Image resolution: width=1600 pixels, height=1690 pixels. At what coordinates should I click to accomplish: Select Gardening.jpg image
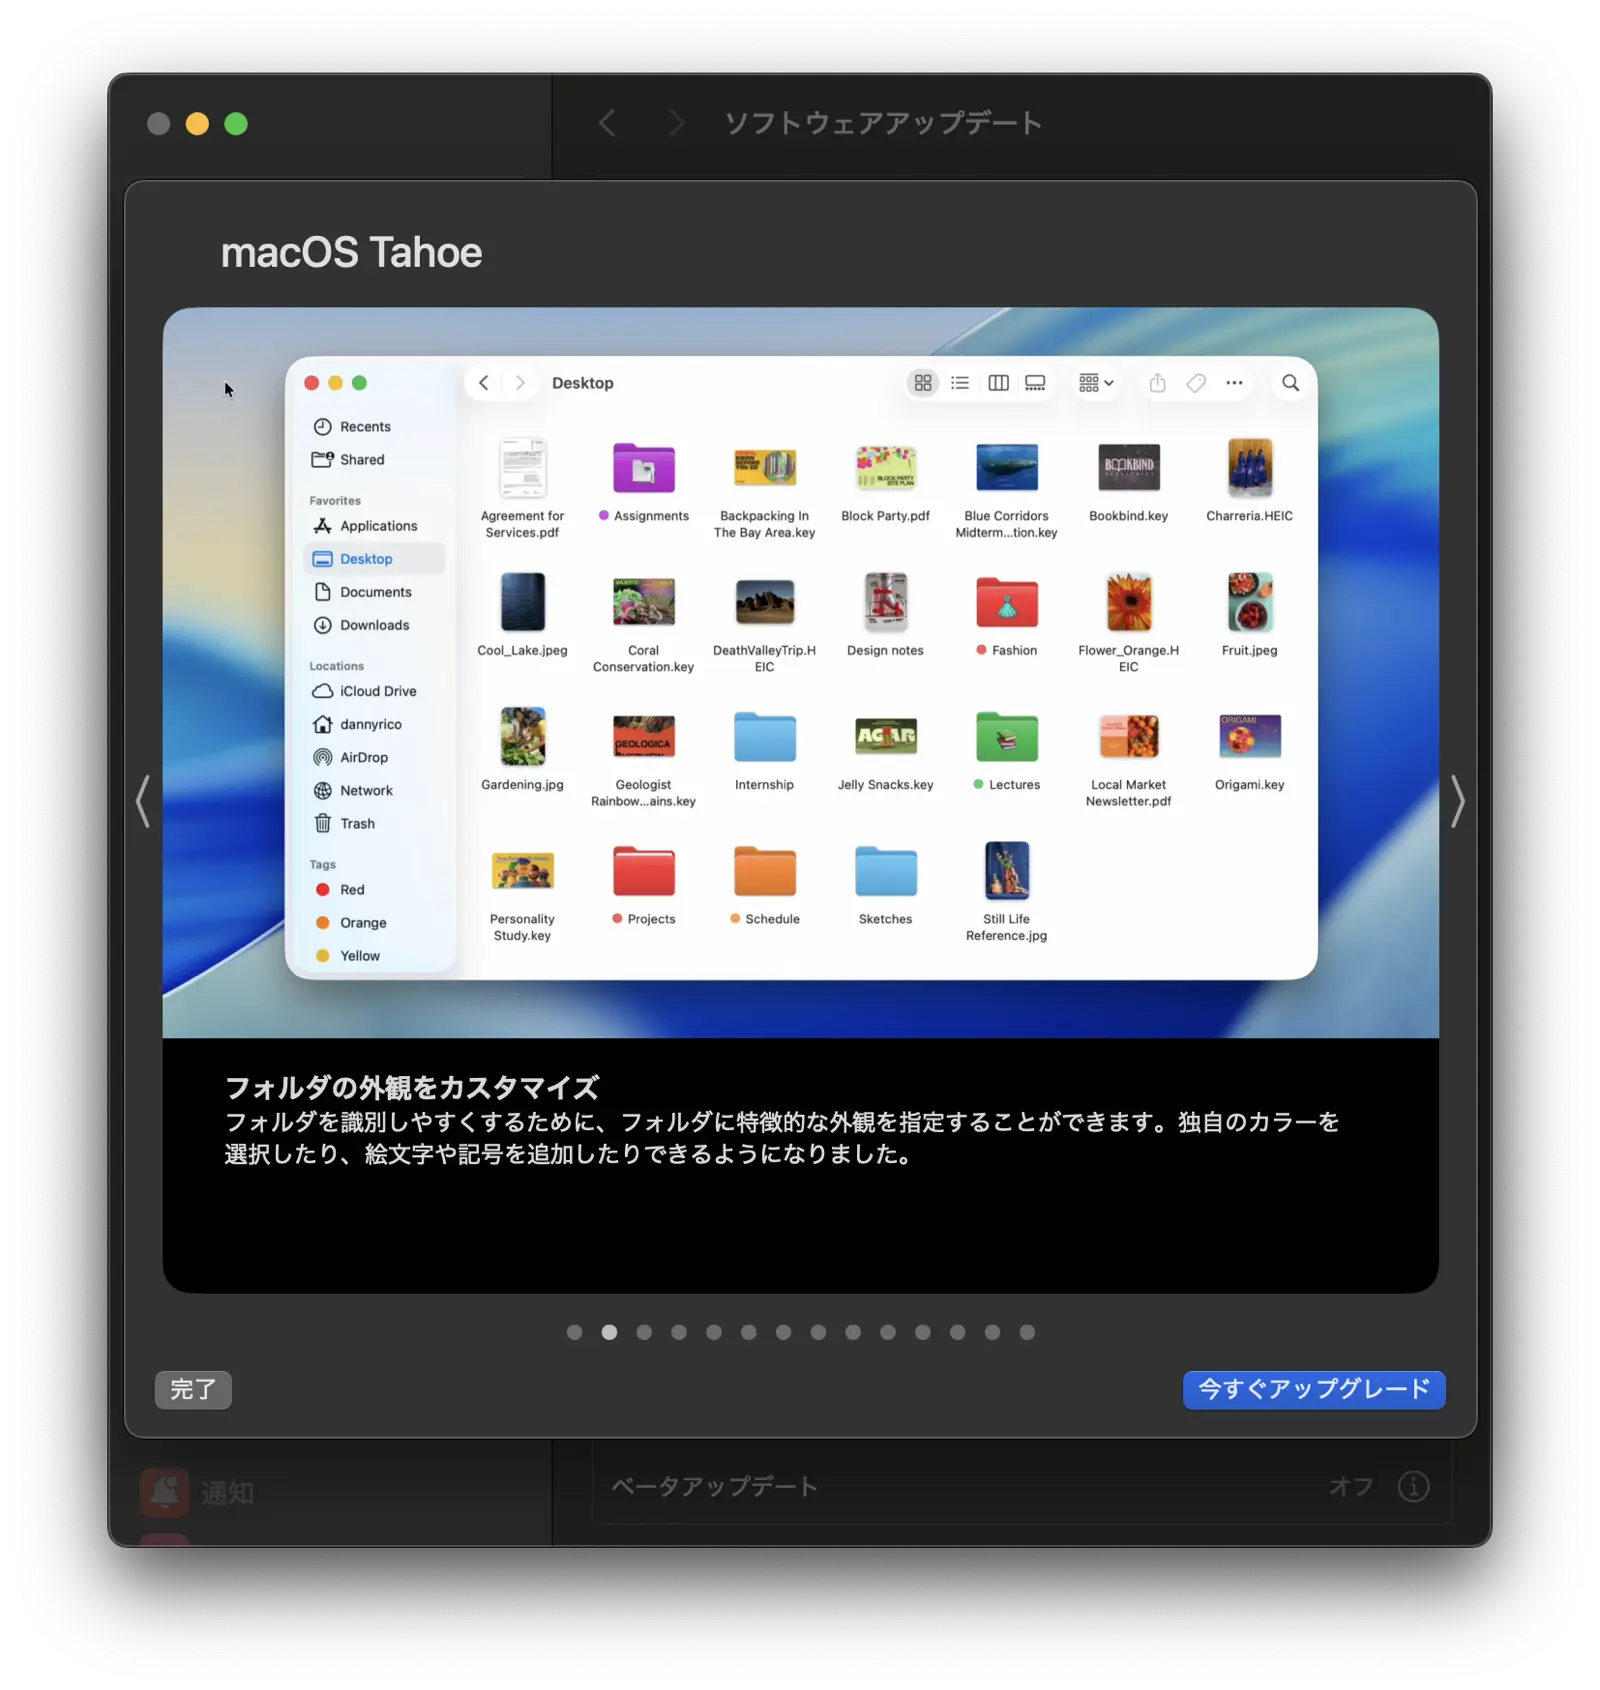(x=523, y=737)
